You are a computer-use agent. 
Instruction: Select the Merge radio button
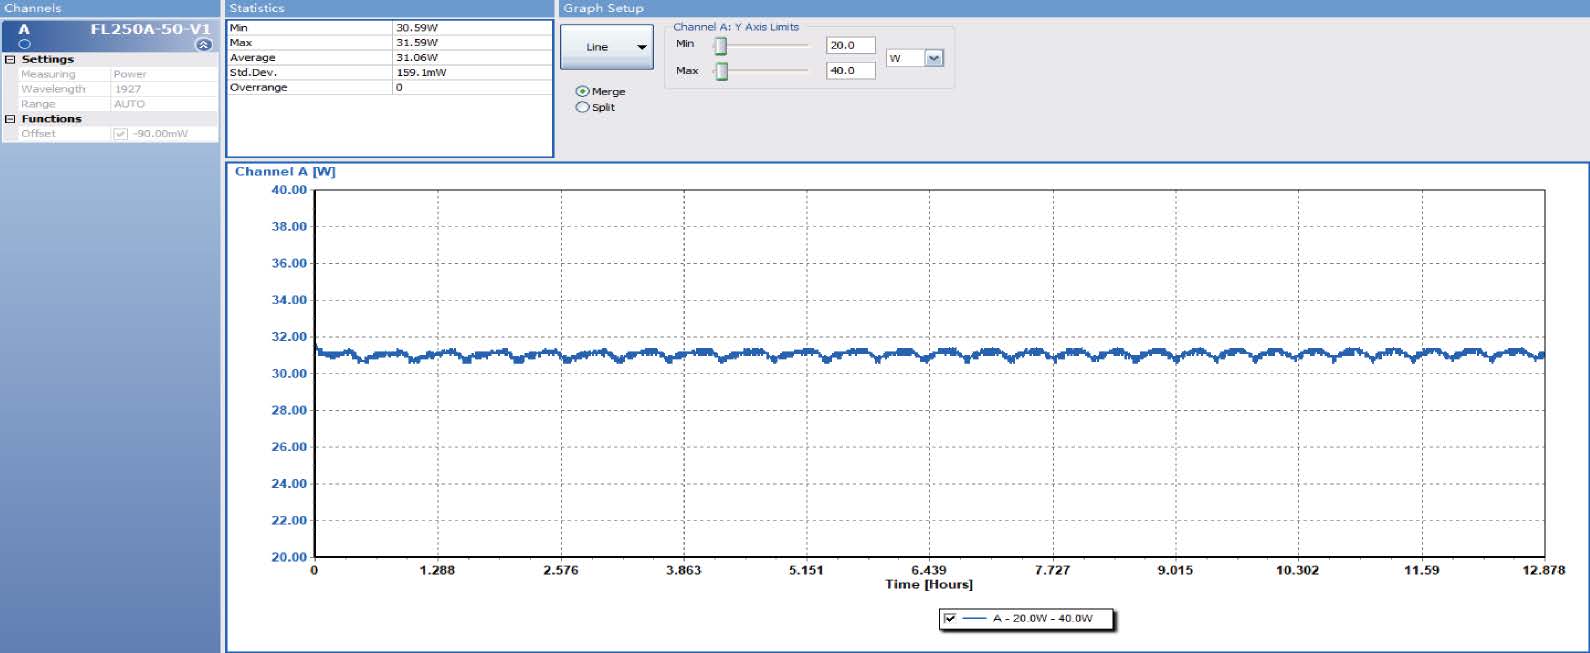pyautogui.click(x=583, y=91)
